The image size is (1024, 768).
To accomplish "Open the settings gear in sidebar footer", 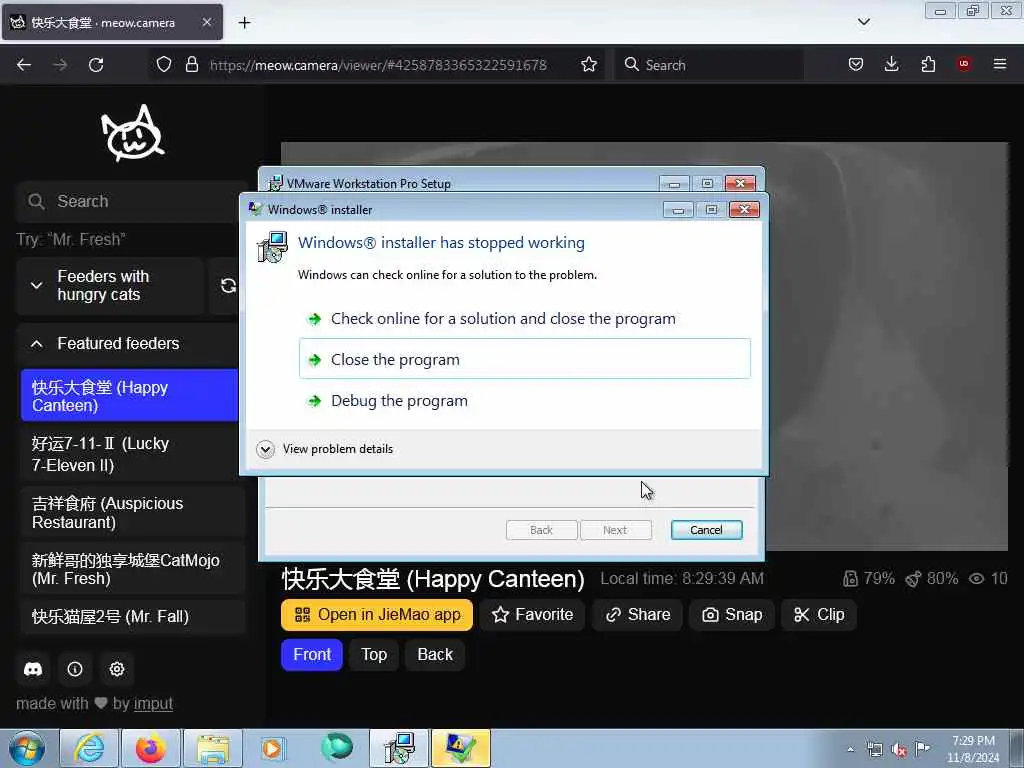I will pos(117,669).
